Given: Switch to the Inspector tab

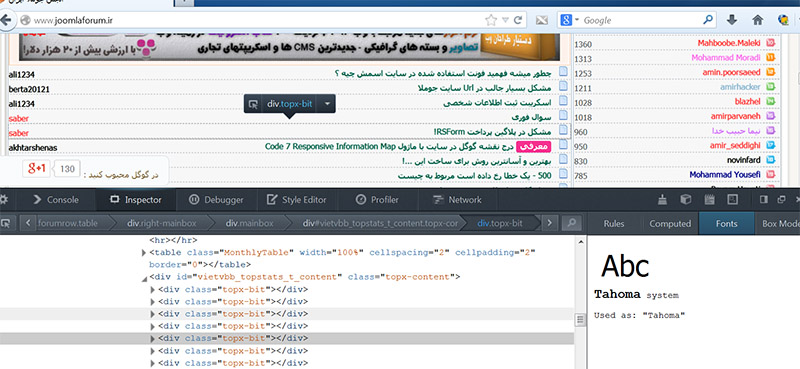Looking at the screenshot, I should 136,200.
